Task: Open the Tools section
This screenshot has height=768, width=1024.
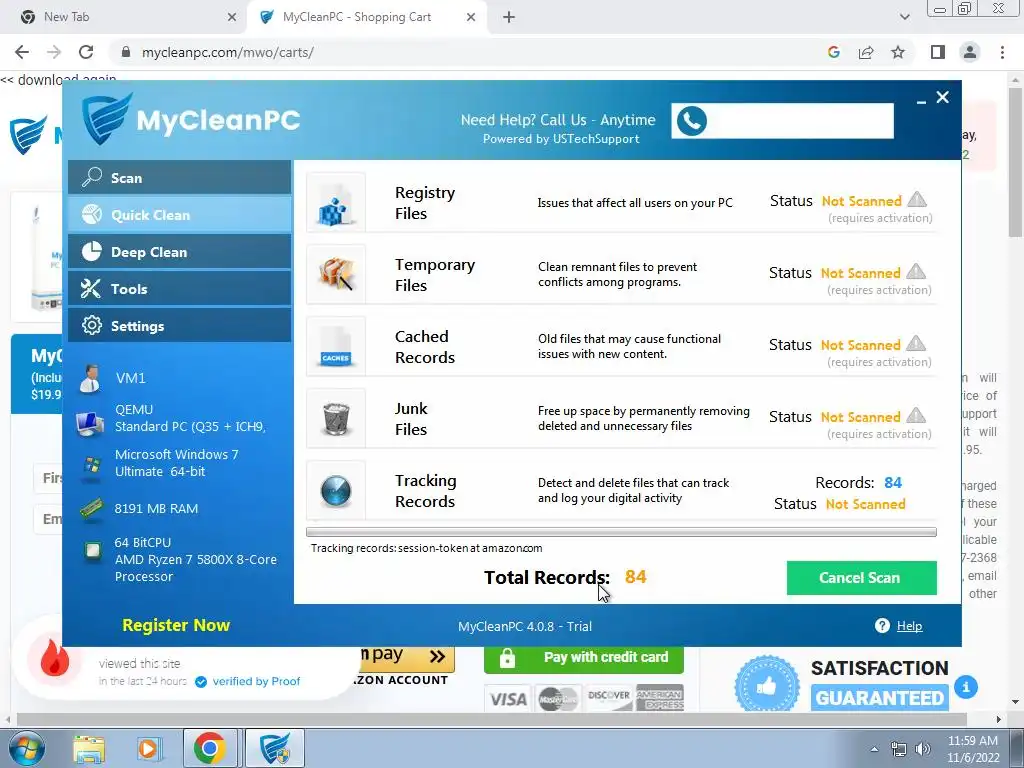Action: pyautogui.click(x=180, y=289)
